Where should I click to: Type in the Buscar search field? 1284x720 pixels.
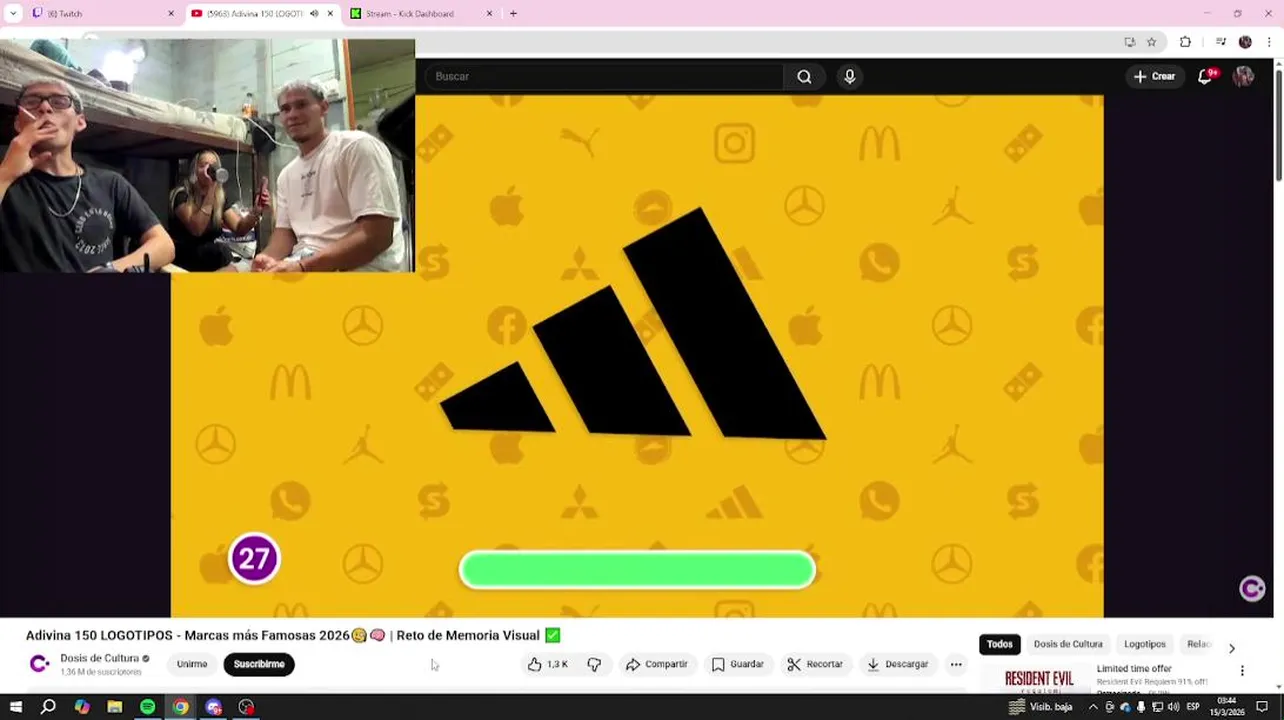pos(604,76)
